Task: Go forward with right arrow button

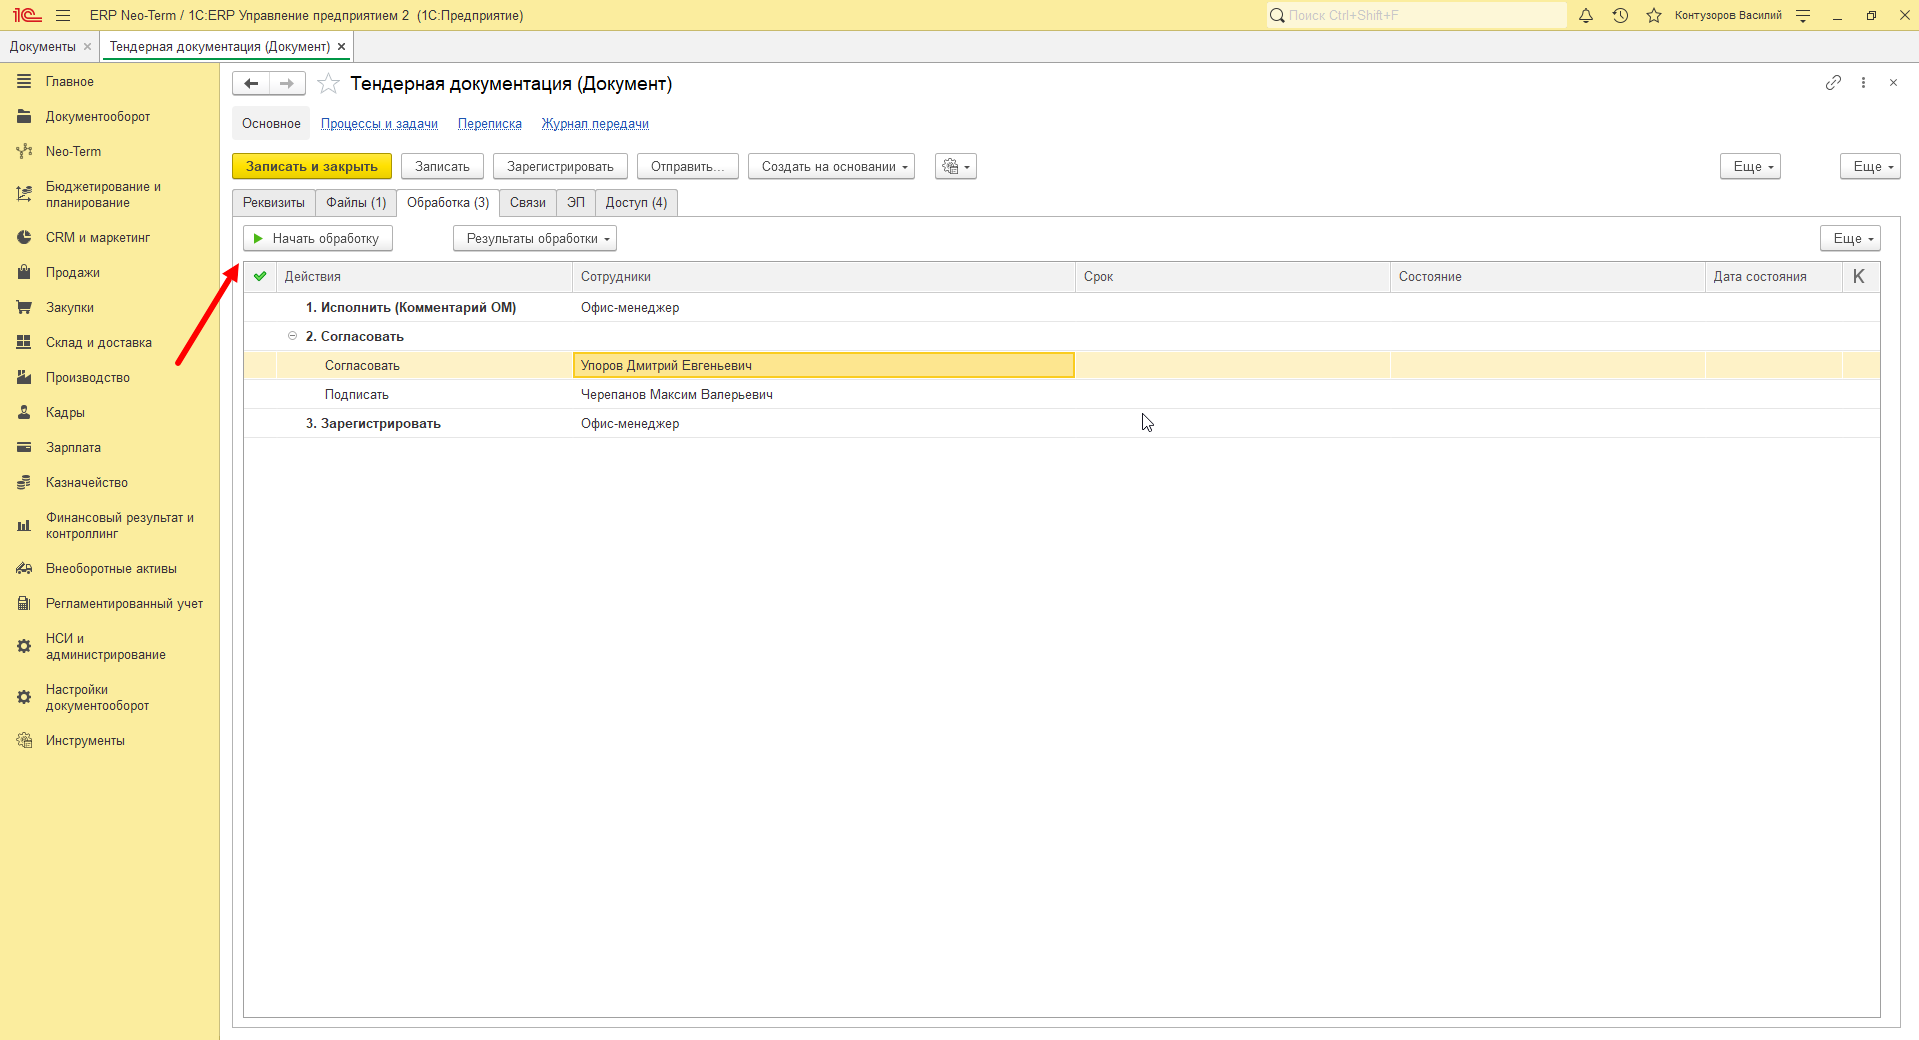Action: [x=287, y=84]
